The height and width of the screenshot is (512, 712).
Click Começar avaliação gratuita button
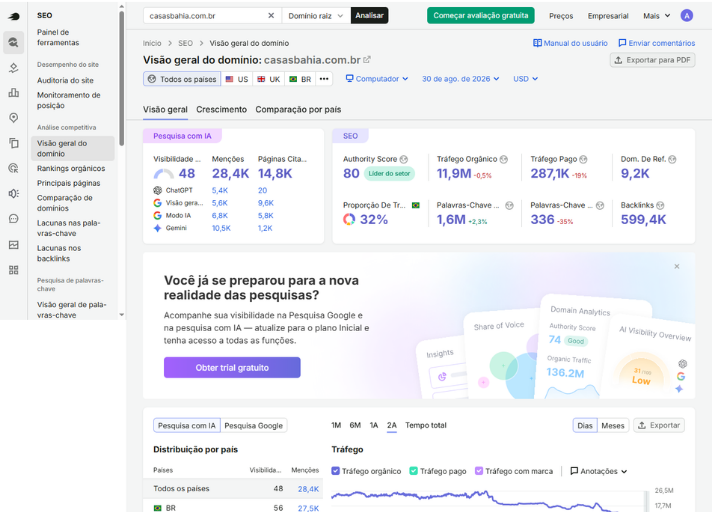point(480,15)
